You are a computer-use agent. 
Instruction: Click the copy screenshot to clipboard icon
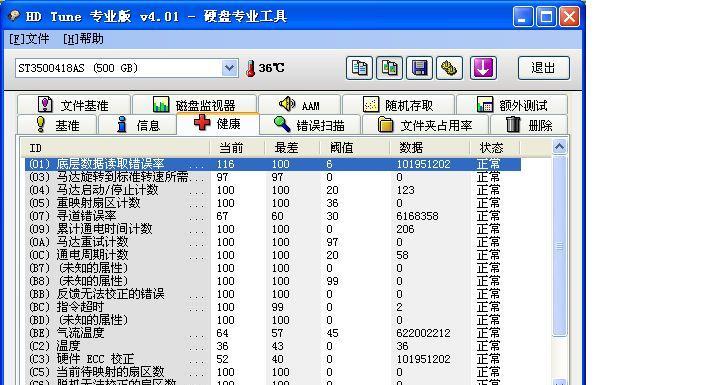pyautogui.click(x=389, y=68)
